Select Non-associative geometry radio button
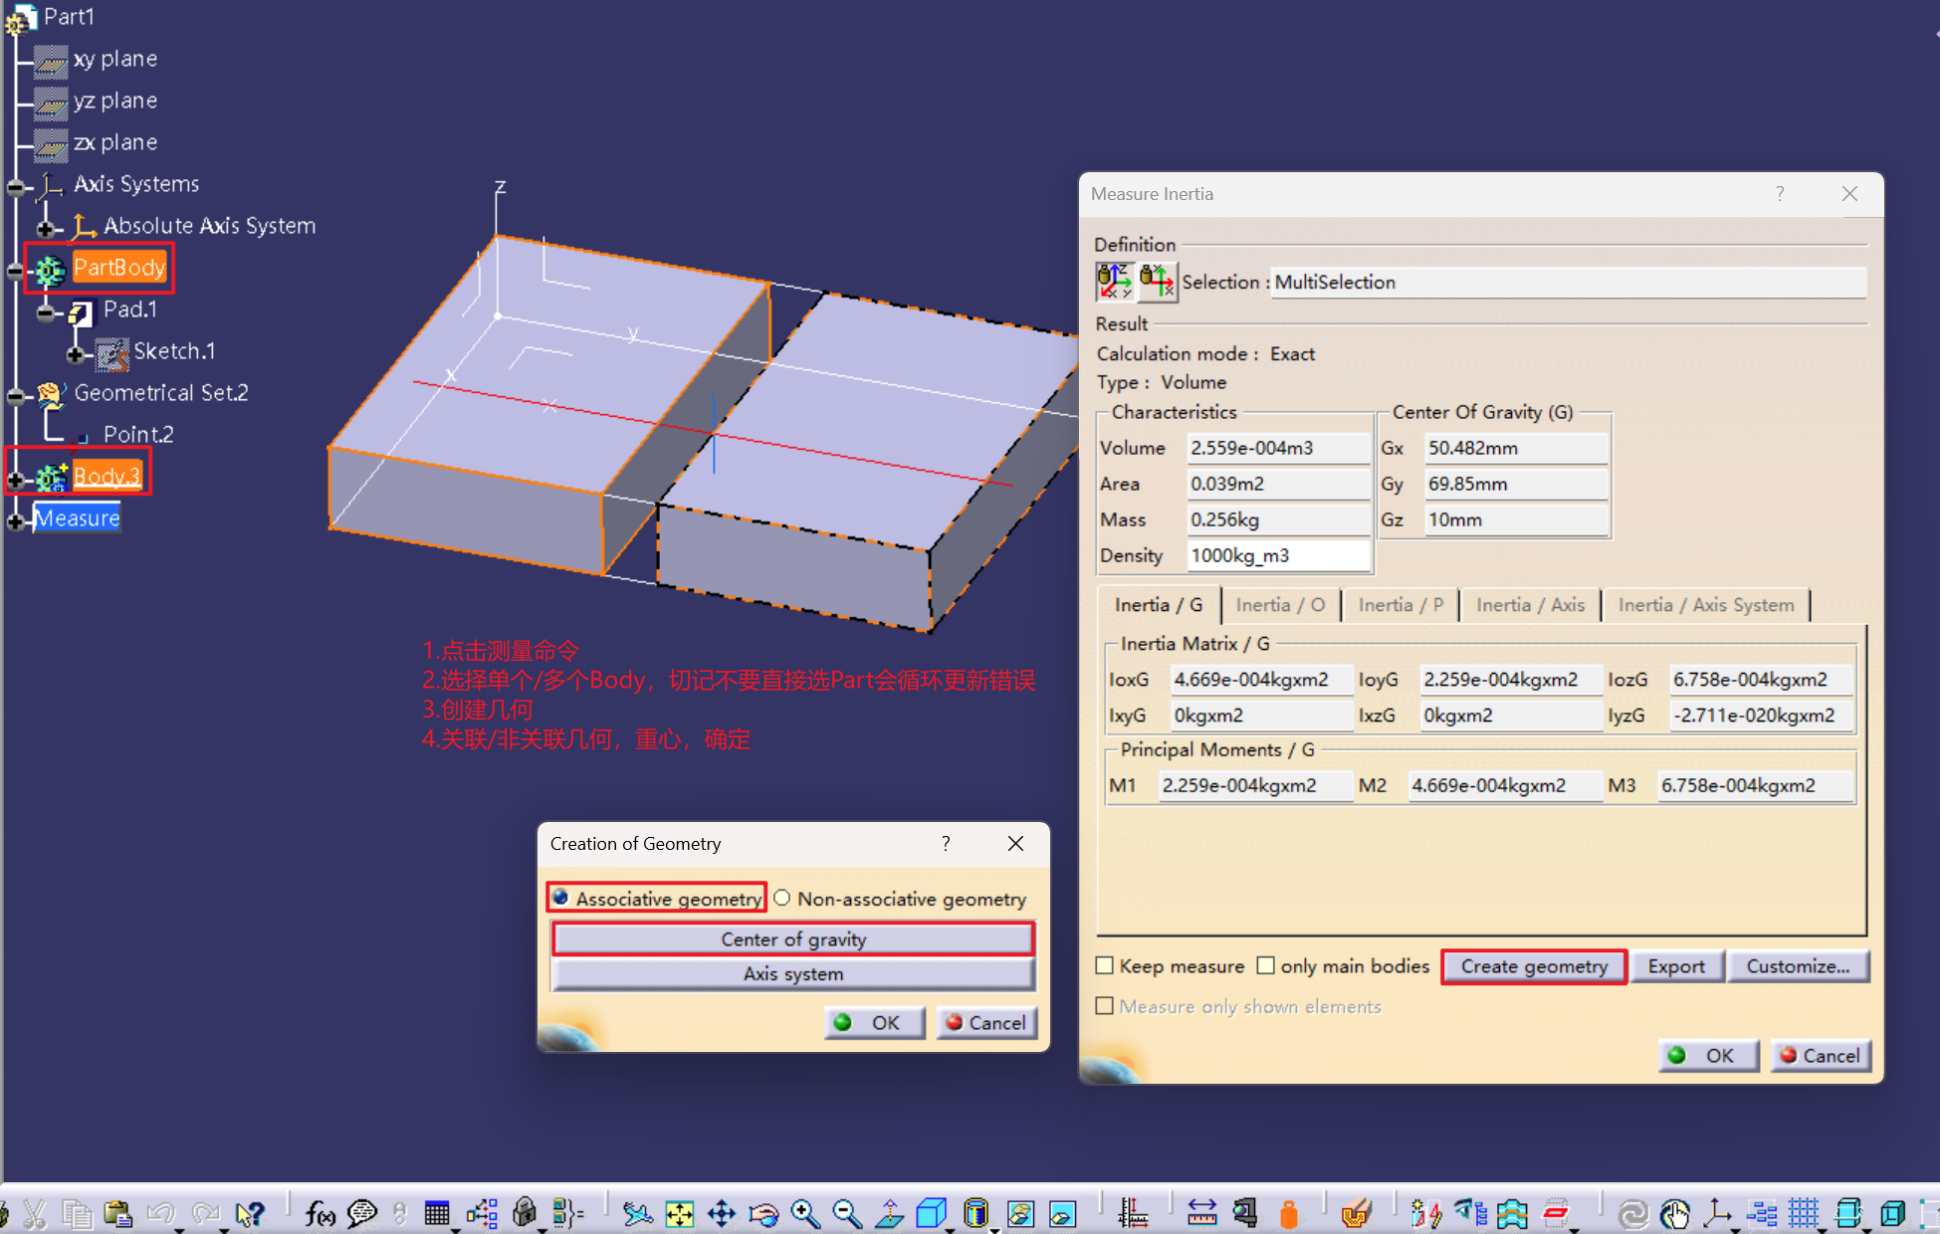 [783, 898]
